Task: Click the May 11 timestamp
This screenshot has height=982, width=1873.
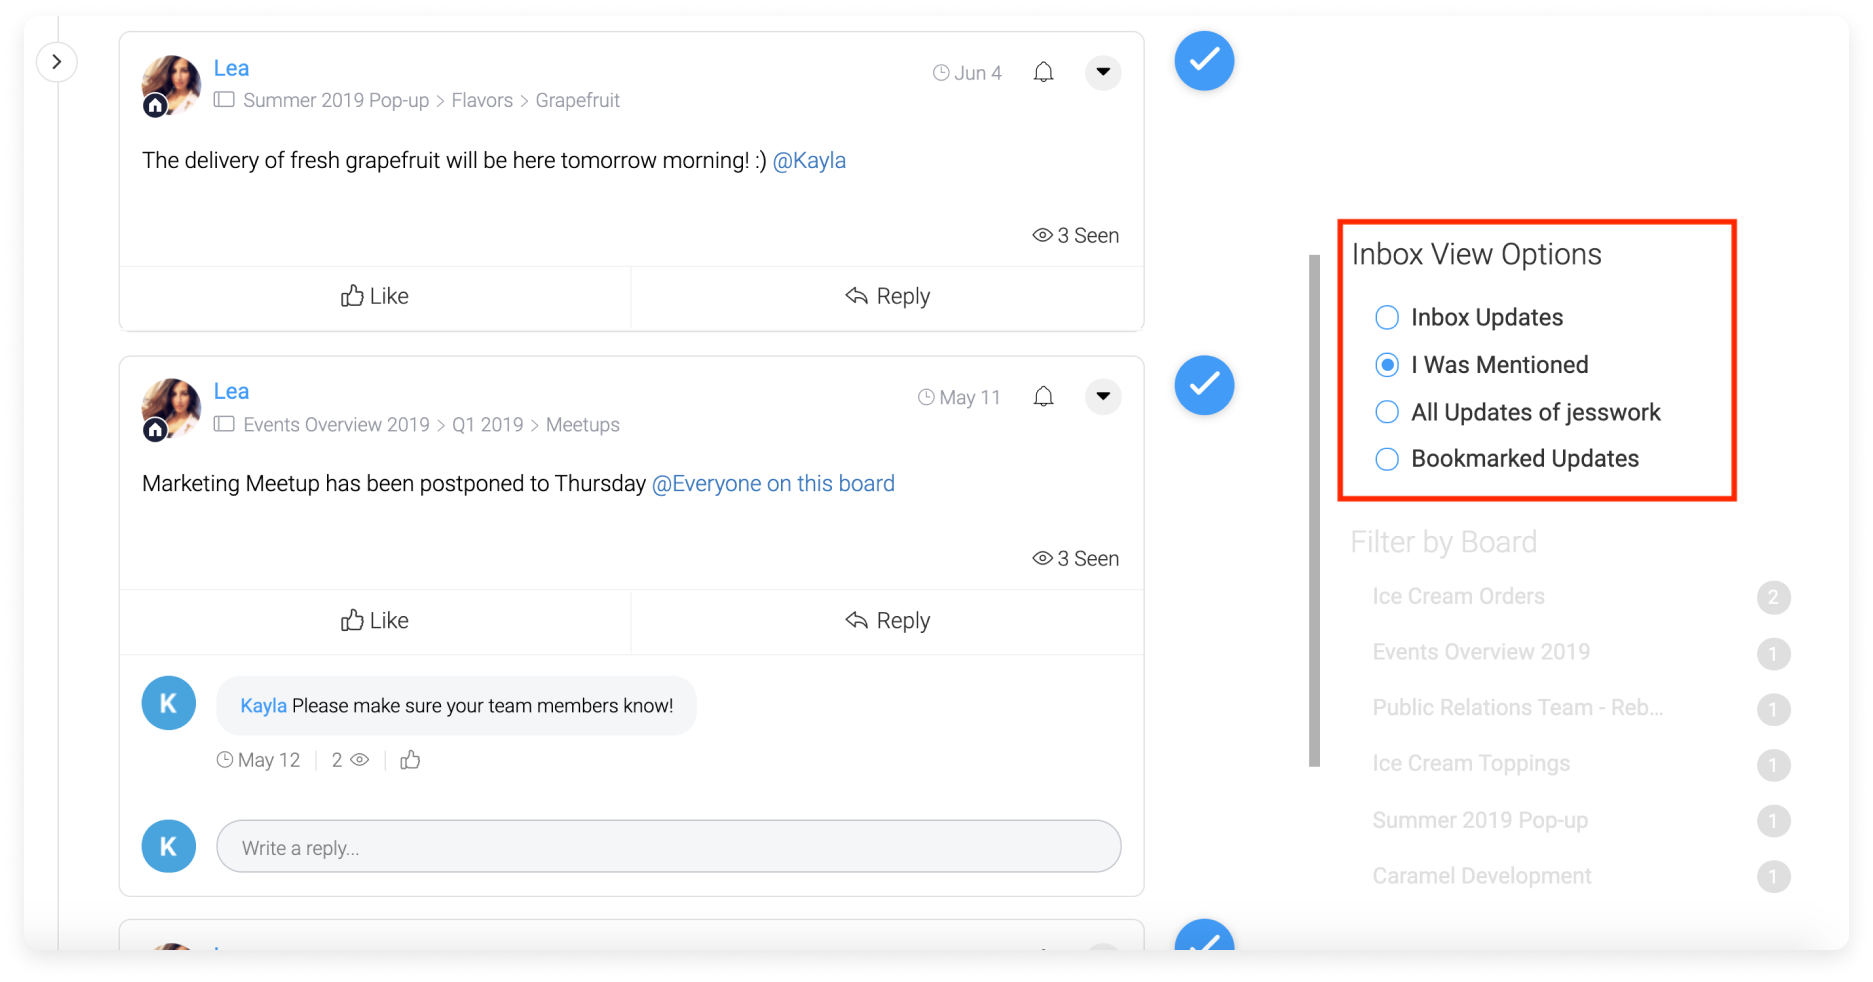Action: (x=960, y=397)
